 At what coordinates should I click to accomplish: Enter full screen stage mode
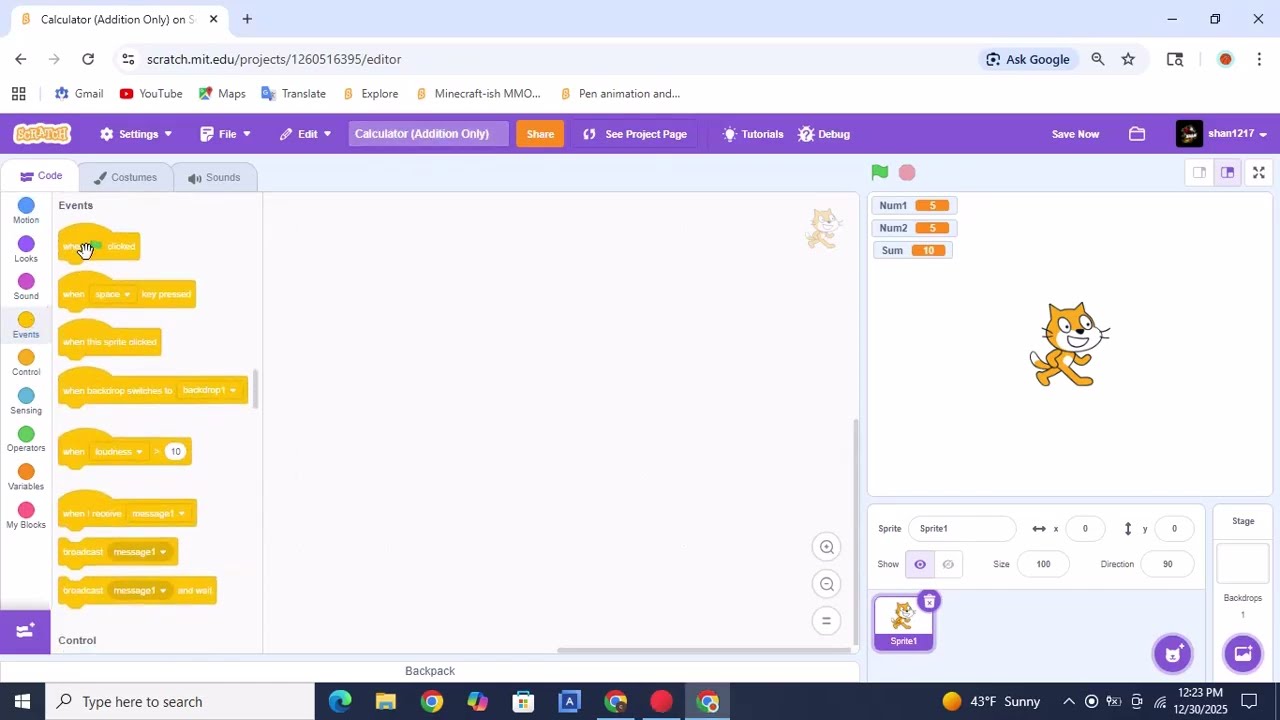click(1259, 173)
